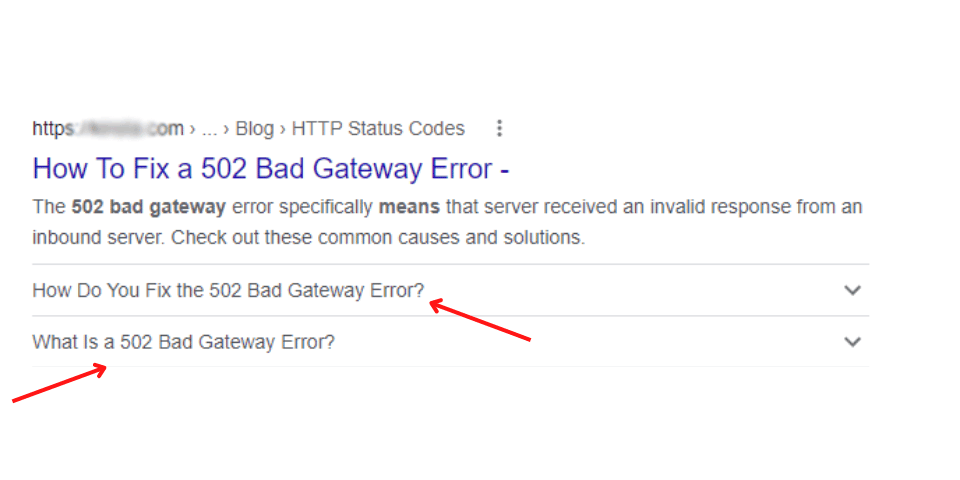Click the "Blog" breadcrumb segment
Image resolution: width=960 pixels, height=480 pixels.
pos(254,129)
